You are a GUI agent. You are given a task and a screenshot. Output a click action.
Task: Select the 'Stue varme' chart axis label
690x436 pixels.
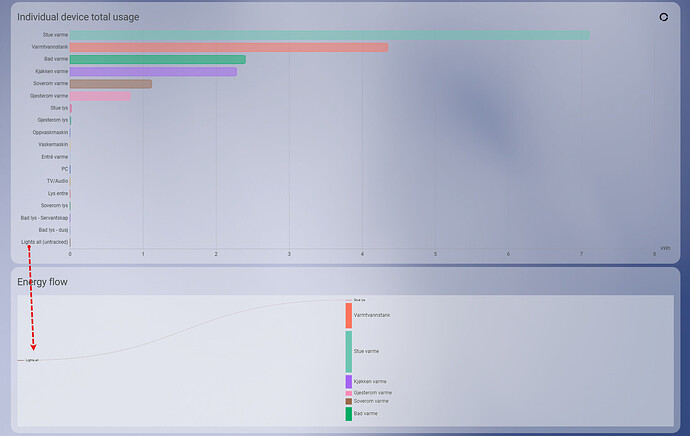pos(55,35)
